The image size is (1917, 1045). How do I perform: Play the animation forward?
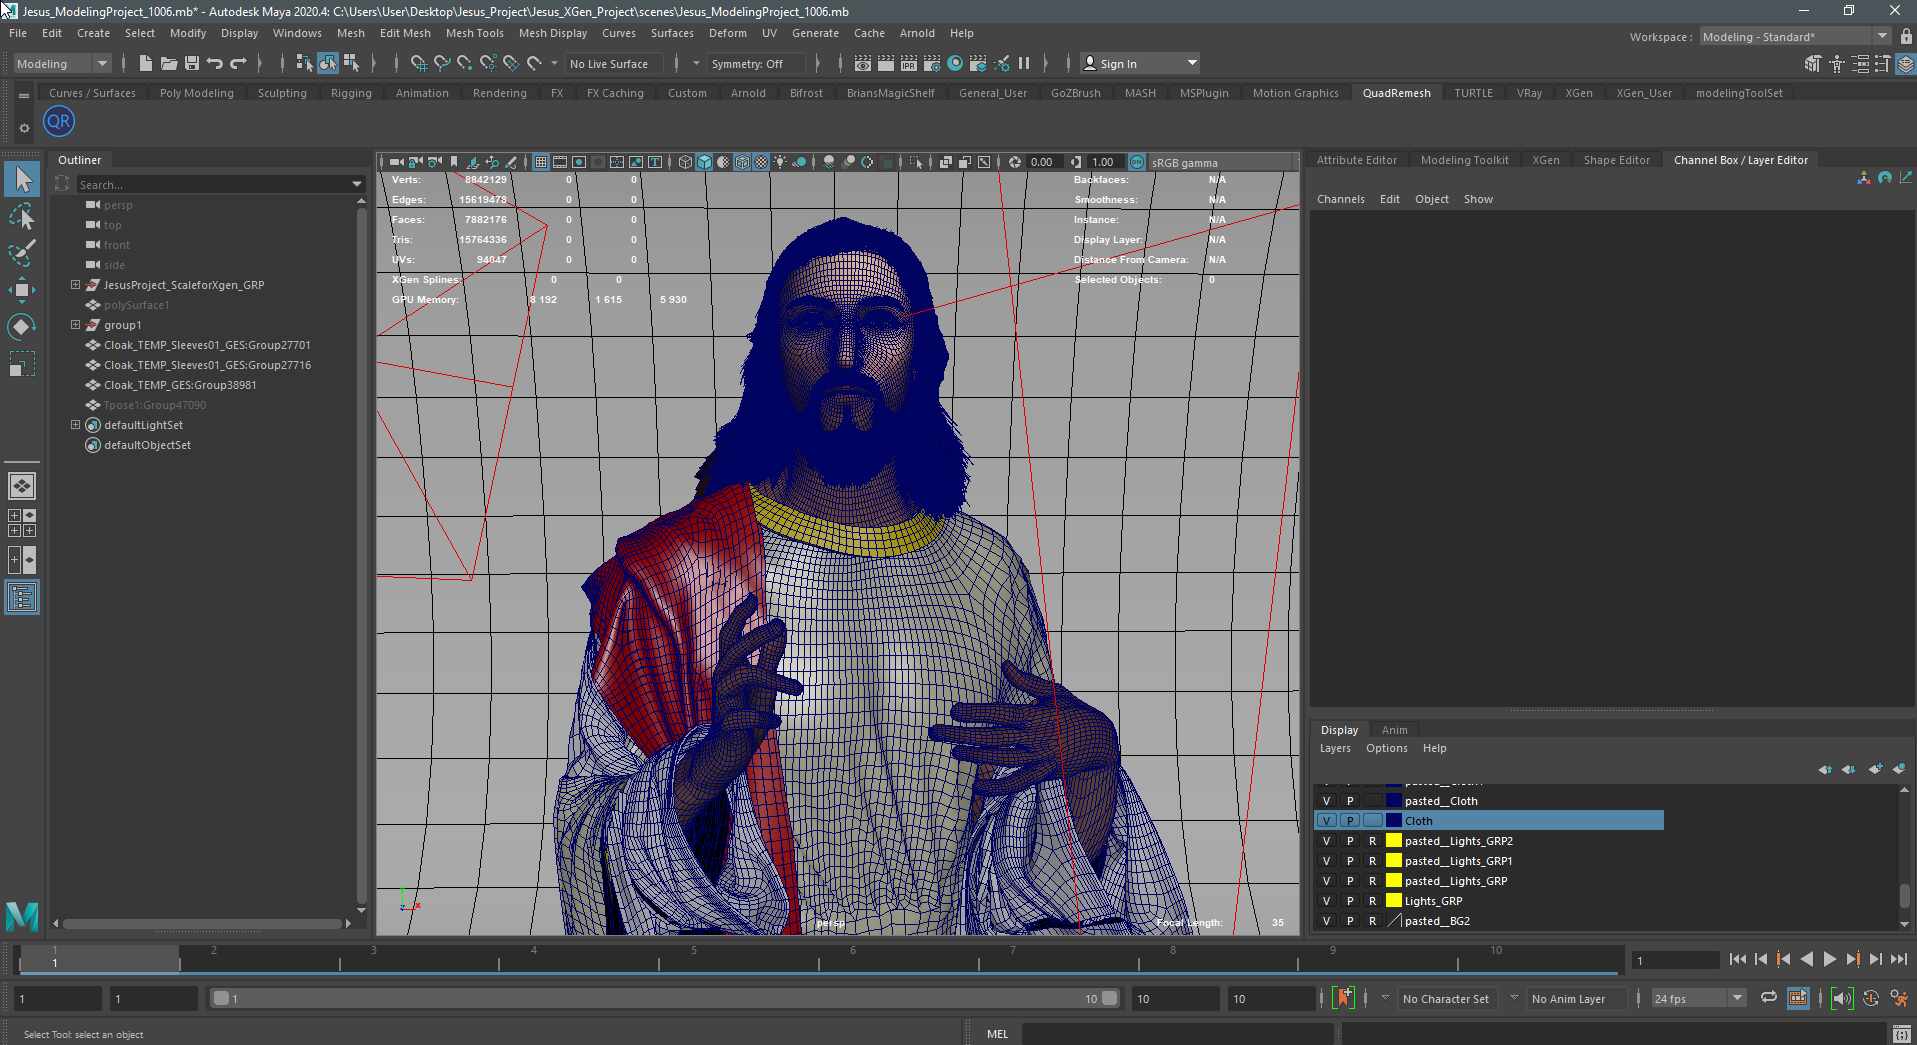(x=1829, y=959)
